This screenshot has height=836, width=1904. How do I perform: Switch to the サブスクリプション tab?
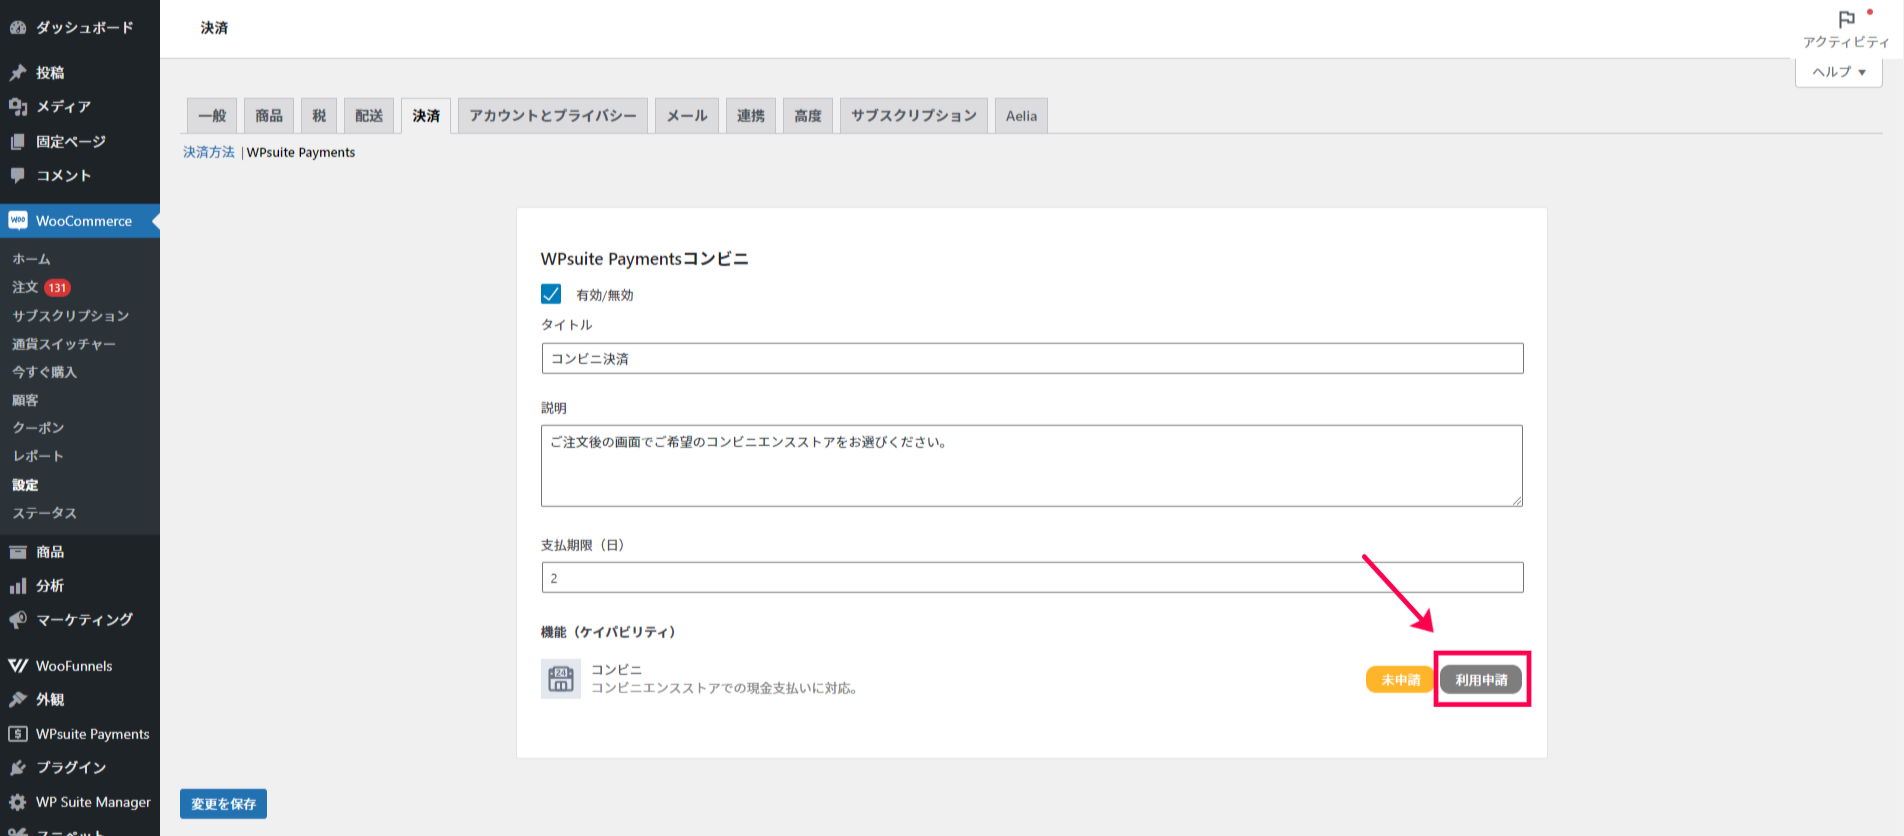coord(914,116)
